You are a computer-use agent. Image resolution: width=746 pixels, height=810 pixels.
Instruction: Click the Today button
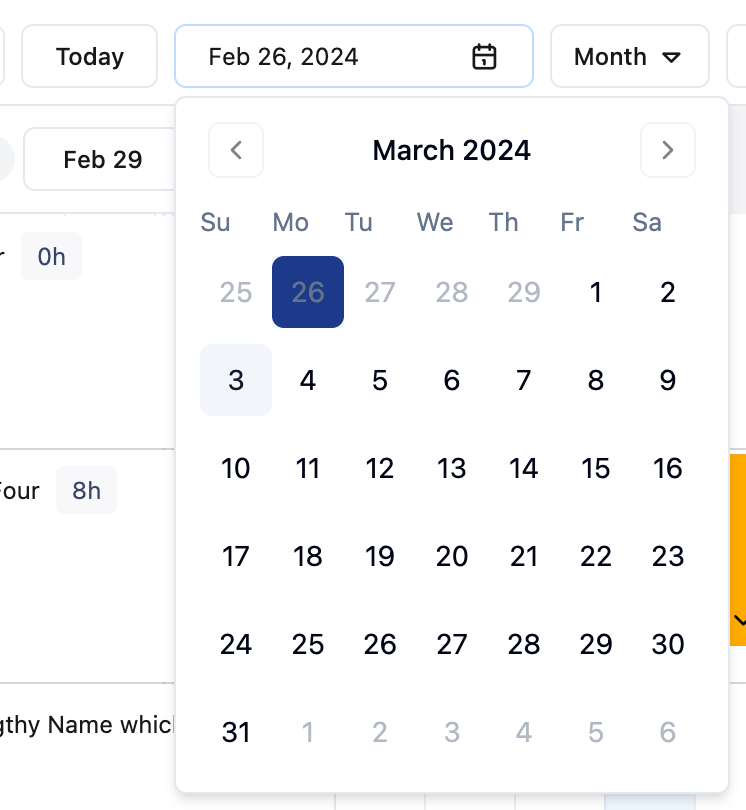coord(90,57)
